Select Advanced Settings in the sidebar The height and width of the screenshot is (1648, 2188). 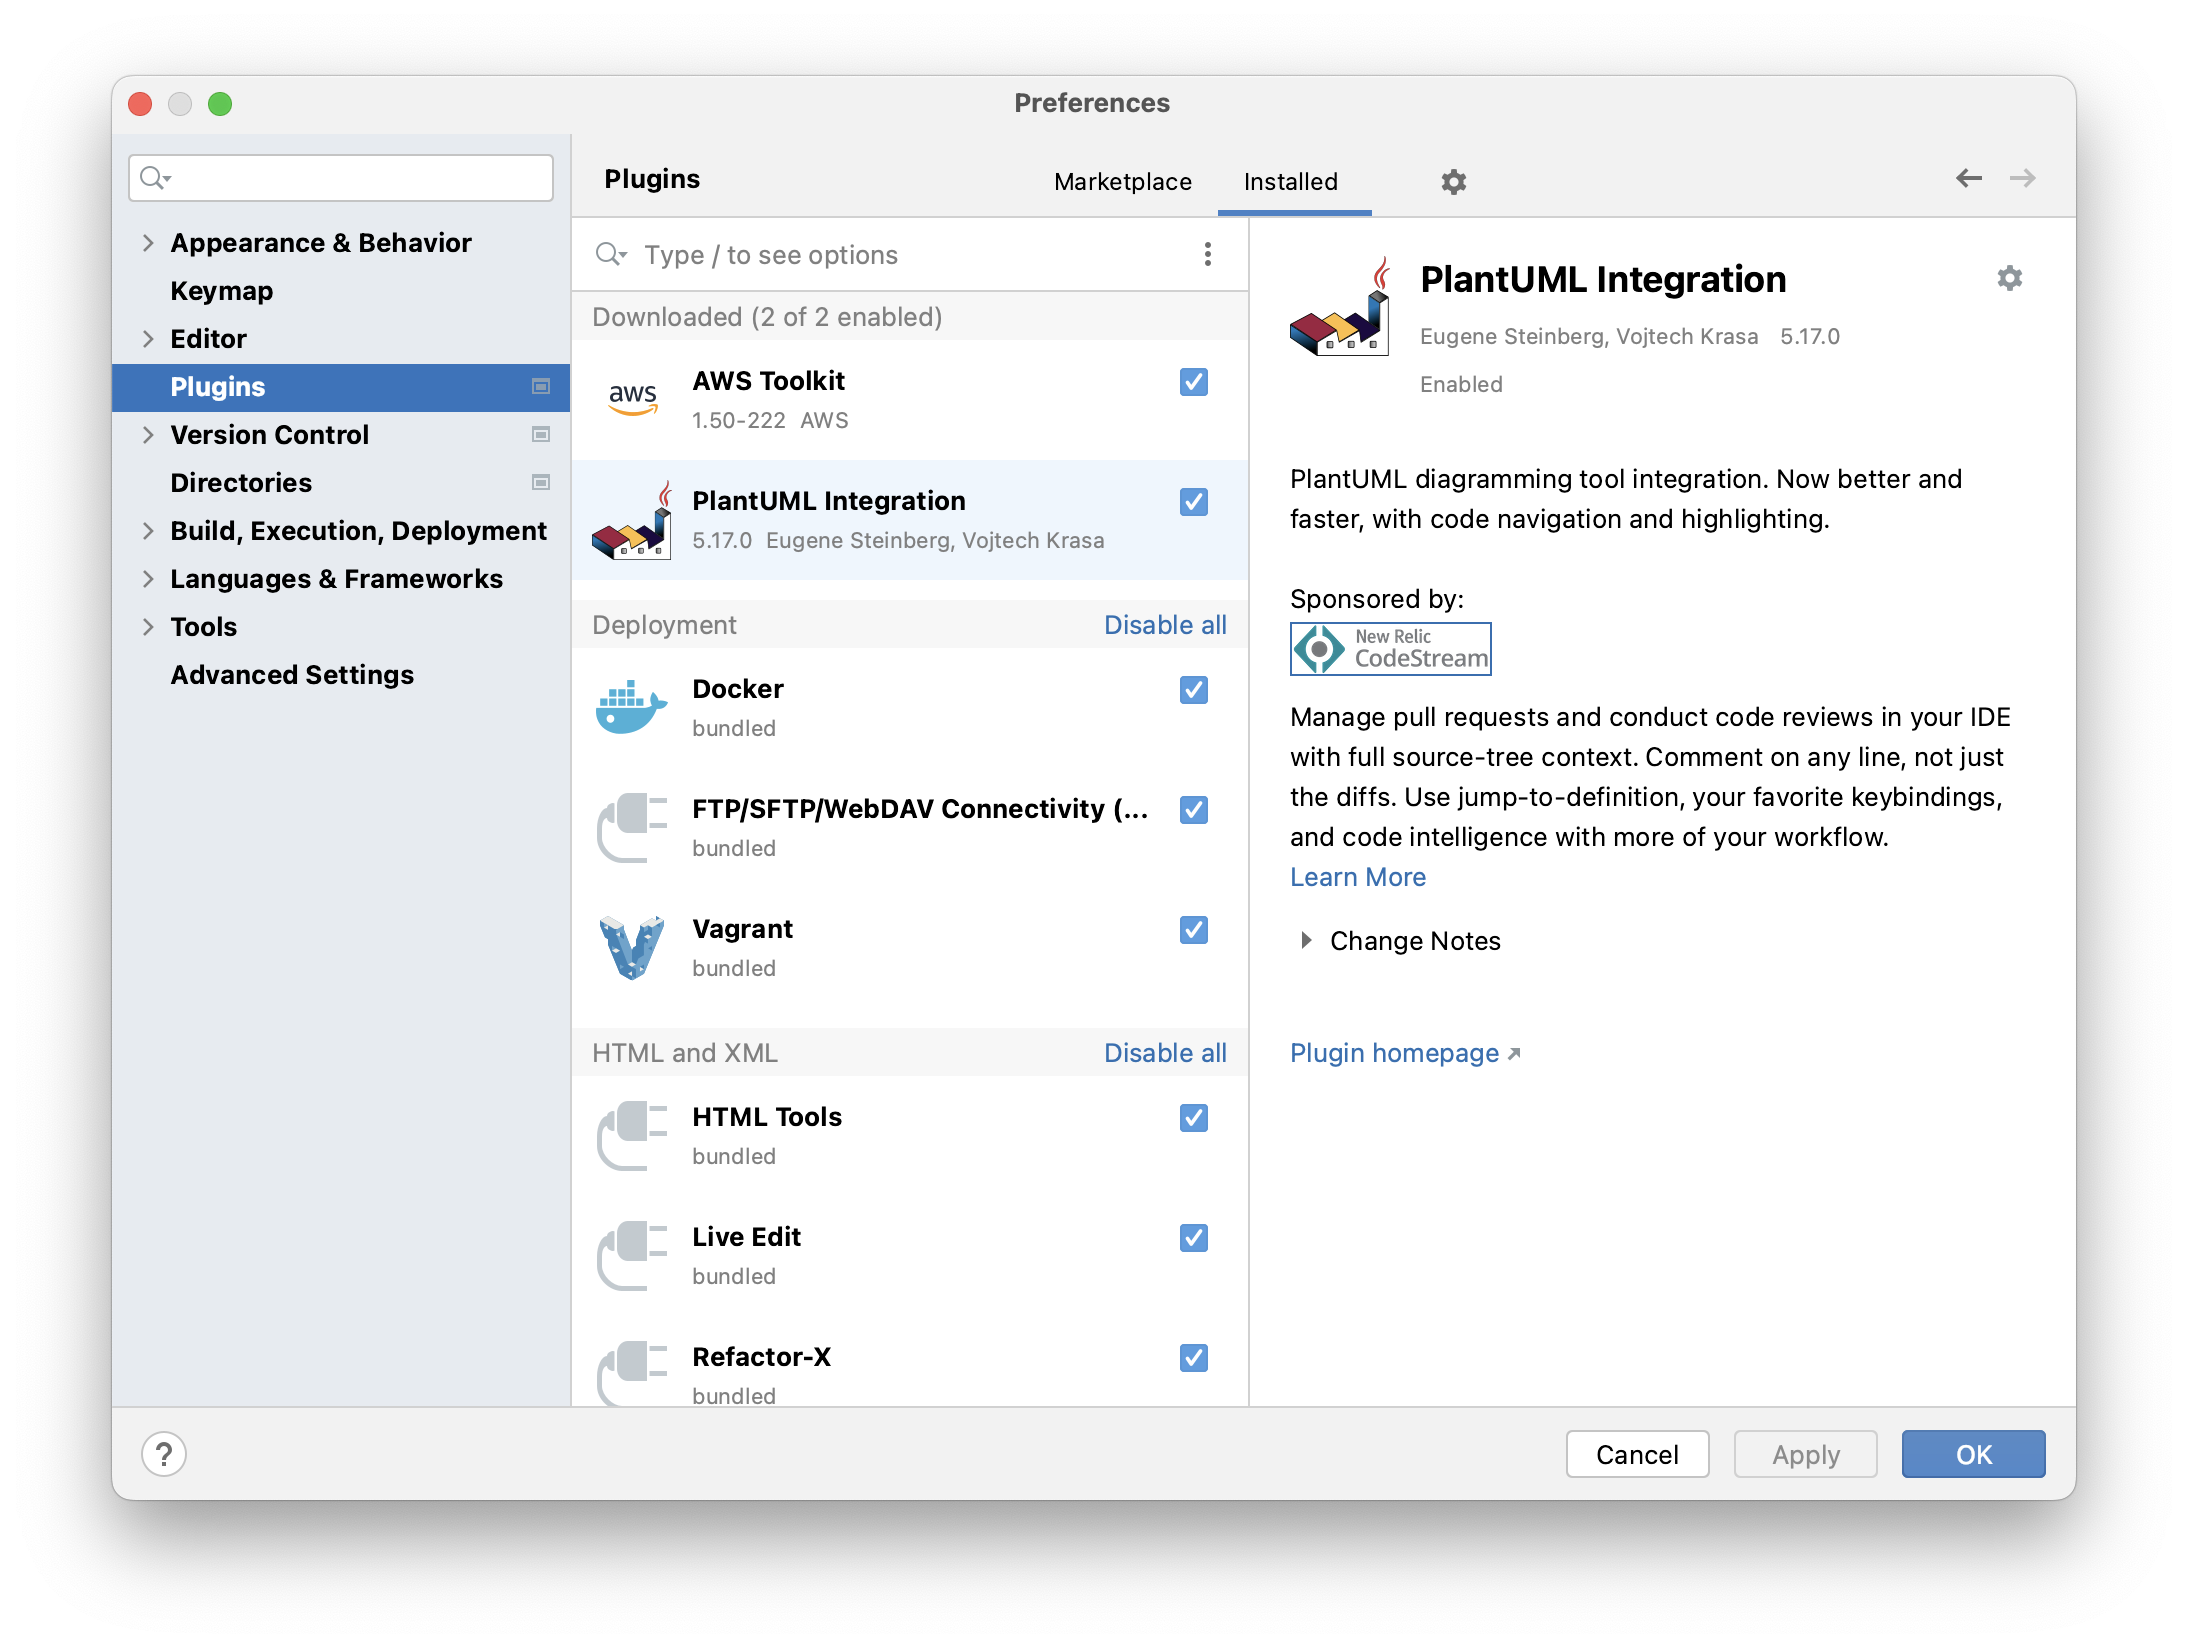291,674
